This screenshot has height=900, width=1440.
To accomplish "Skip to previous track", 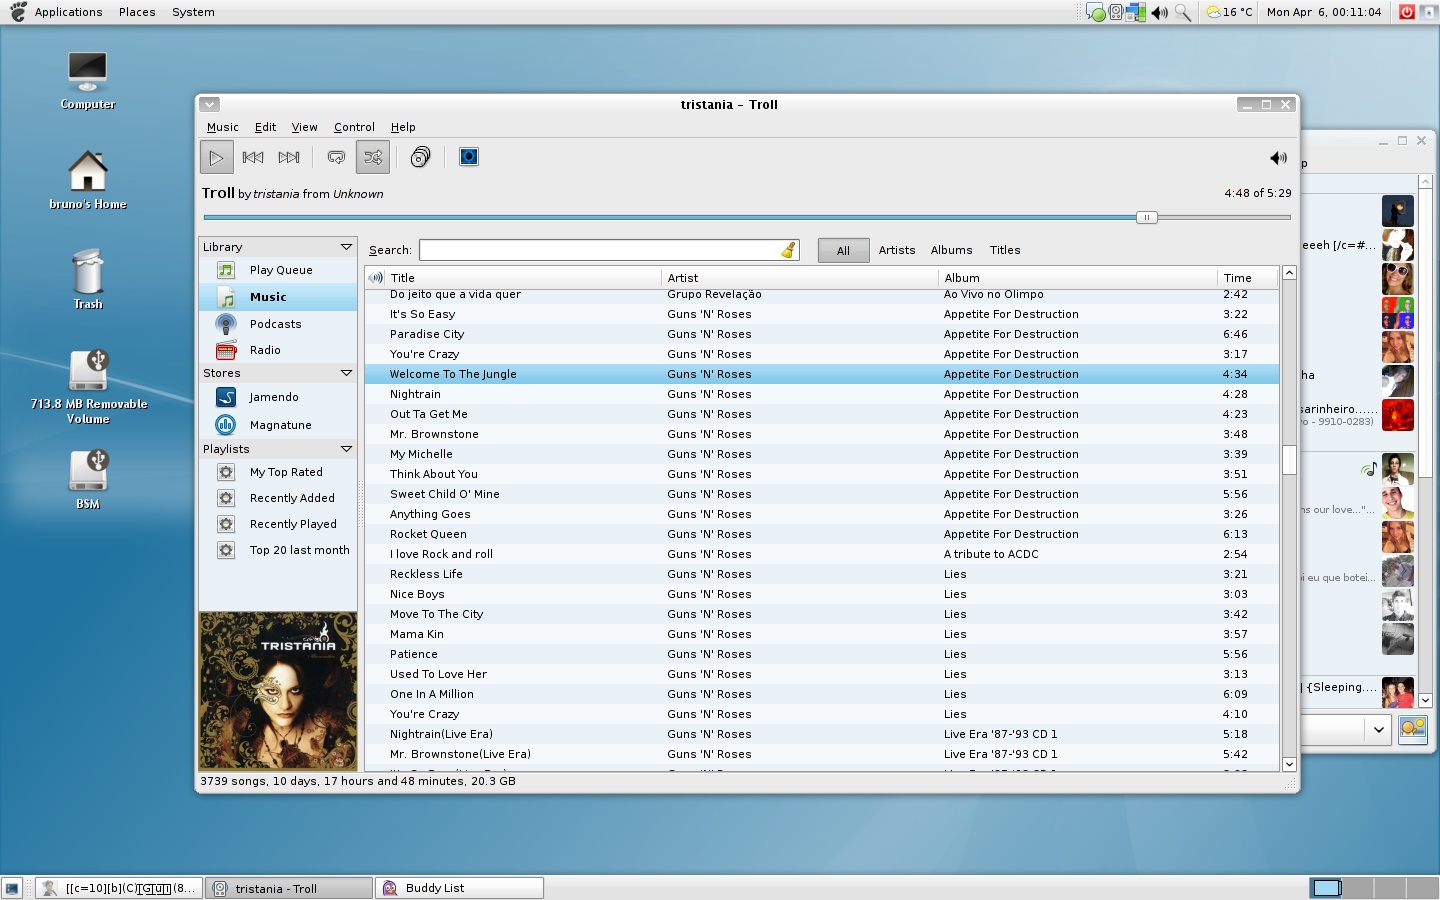I will tap(253, 157).
